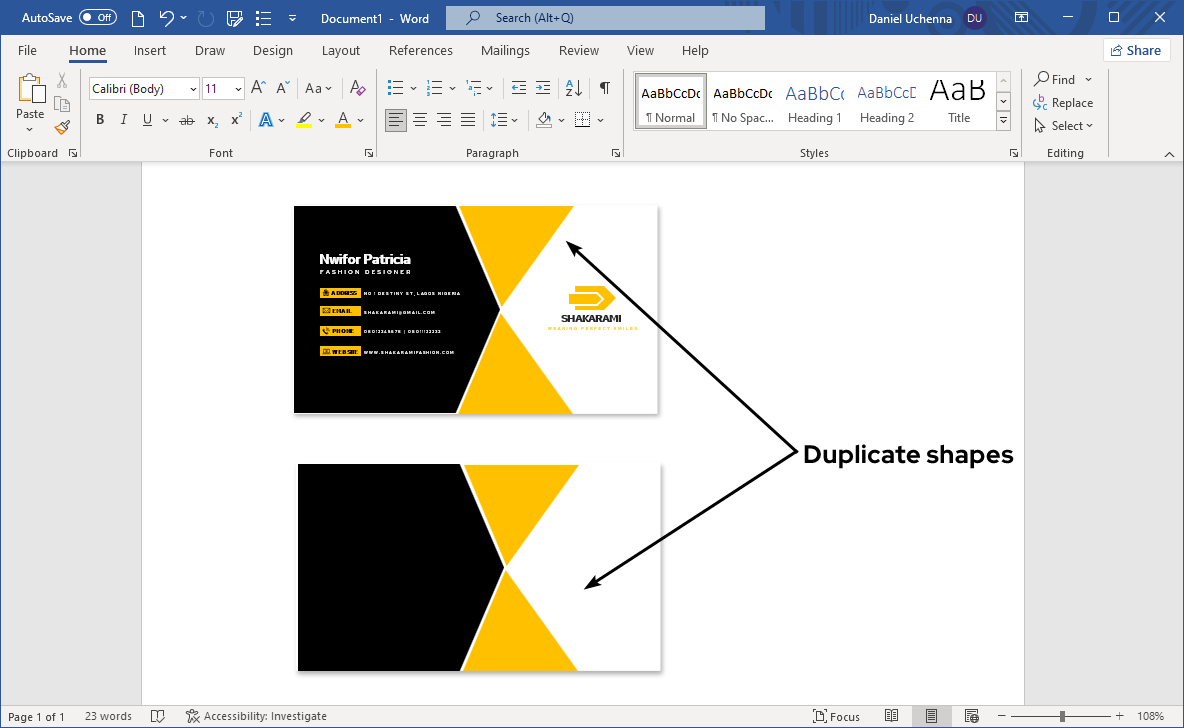The image size is (1184, 728).
Task: Open the font name dropdown
Action: (193, 89)
